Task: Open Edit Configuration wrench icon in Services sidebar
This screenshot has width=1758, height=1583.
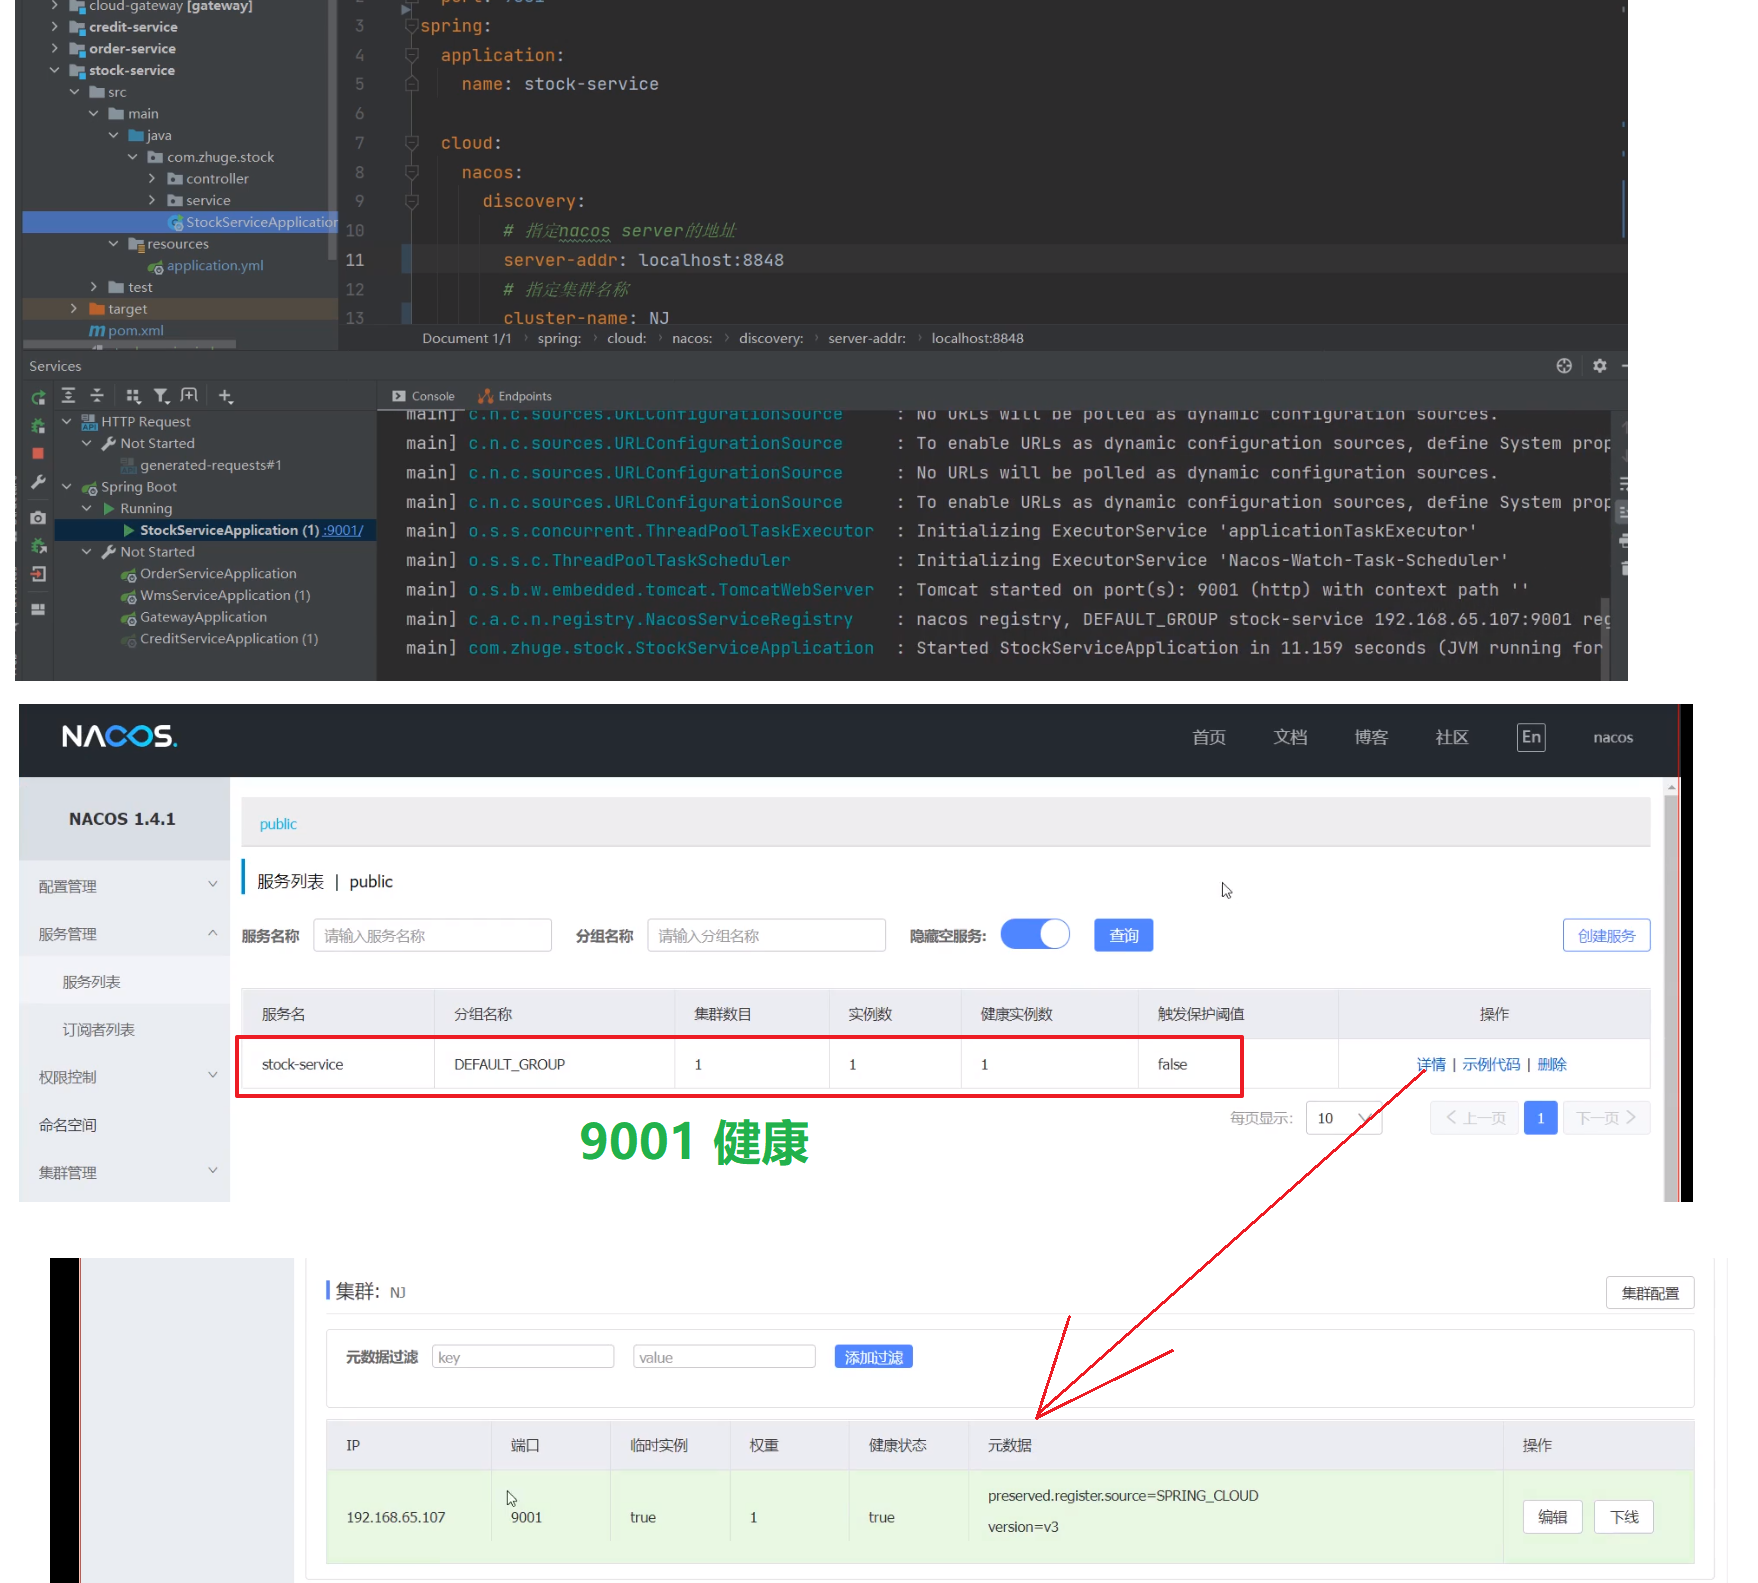Action: pos(38,482)
